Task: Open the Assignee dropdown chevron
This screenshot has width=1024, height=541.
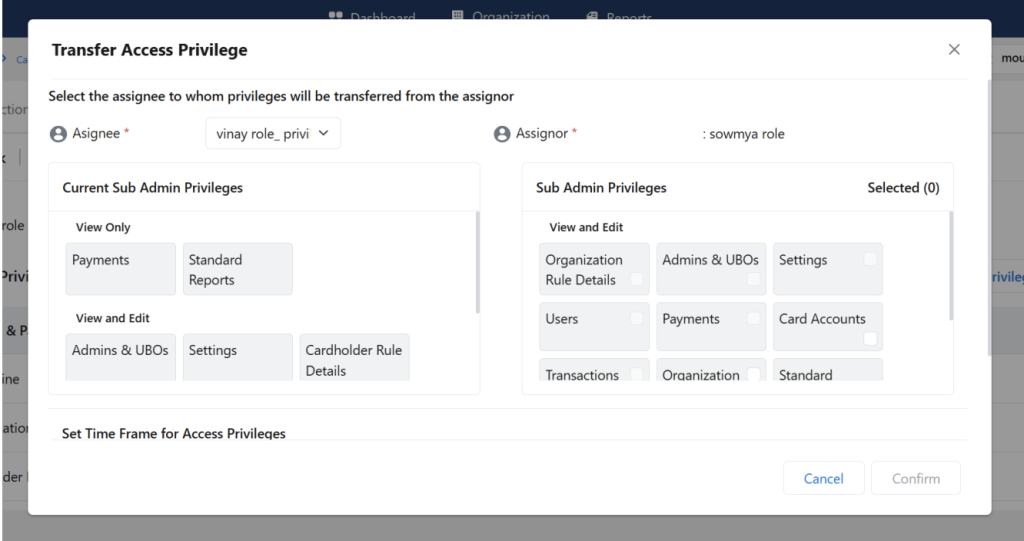Action: pyautogui.click(x=324, y=134)
